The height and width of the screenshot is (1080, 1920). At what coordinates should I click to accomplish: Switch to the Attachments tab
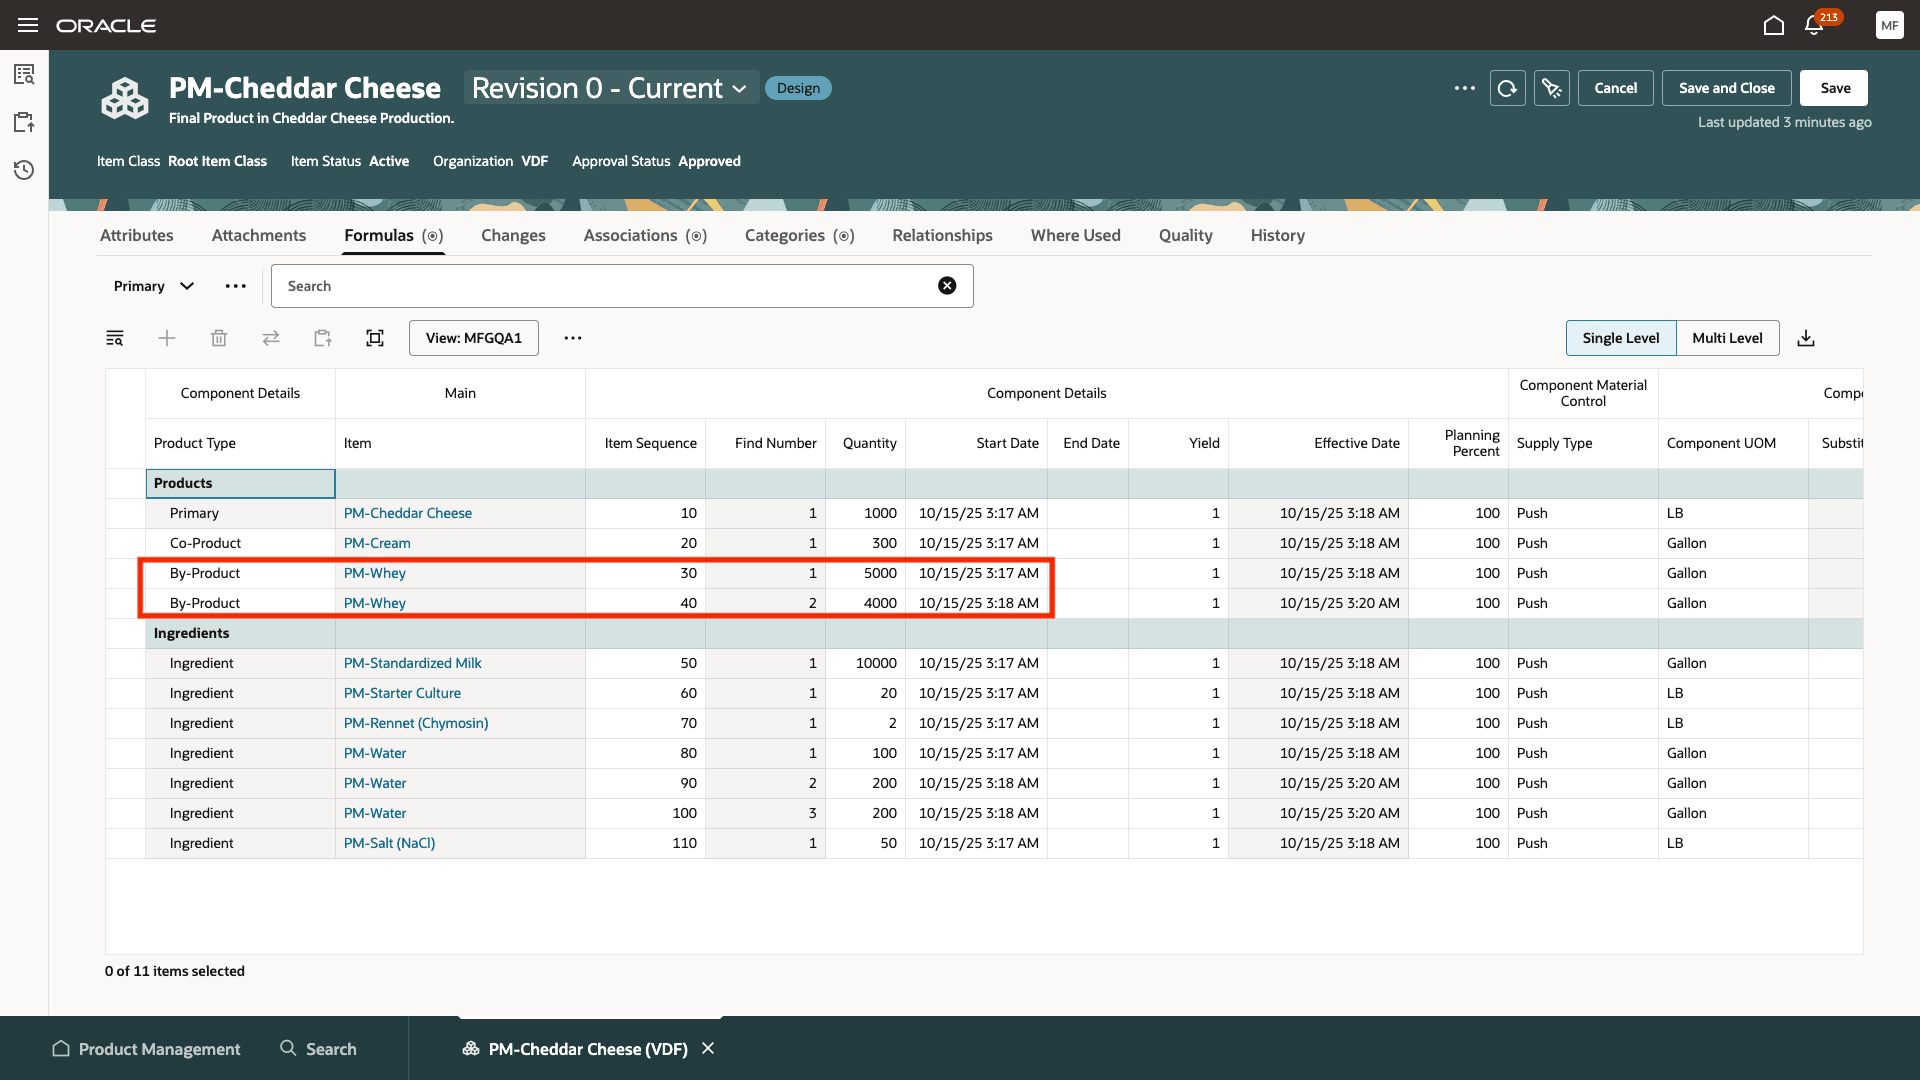[x=259, y=235]
